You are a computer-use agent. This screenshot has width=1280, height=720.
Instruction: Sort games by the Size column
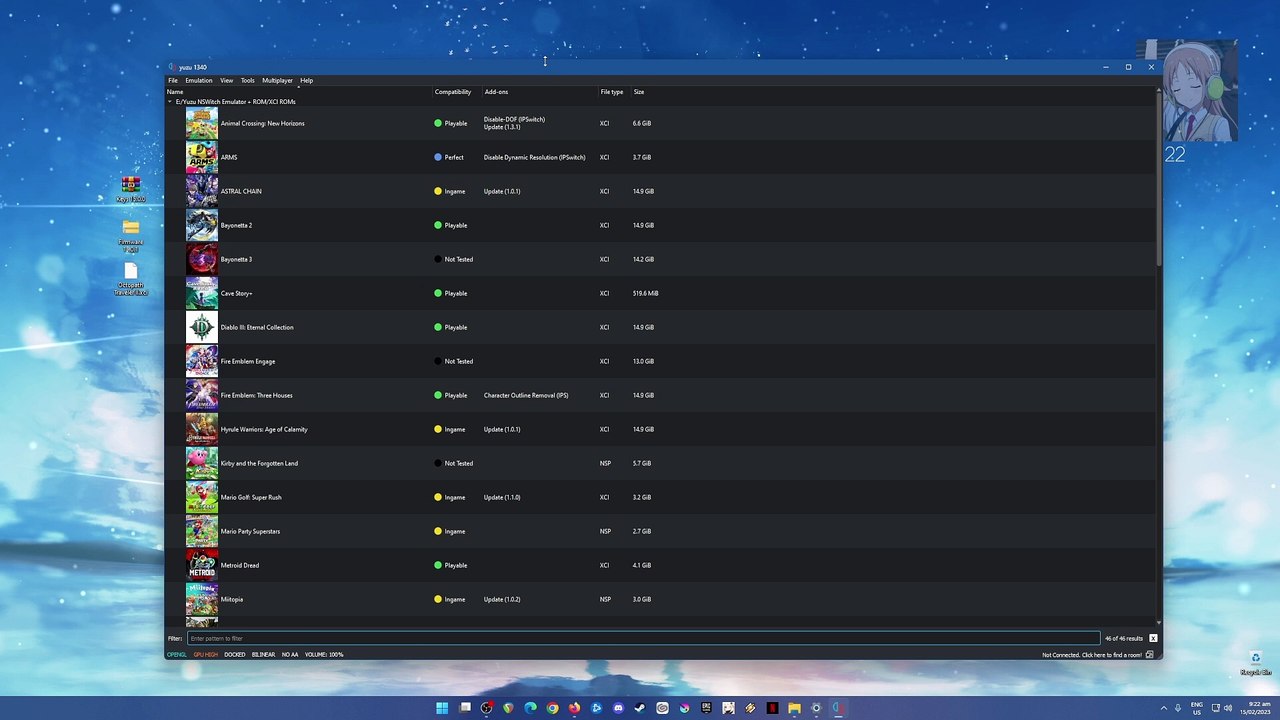[639, 92]
